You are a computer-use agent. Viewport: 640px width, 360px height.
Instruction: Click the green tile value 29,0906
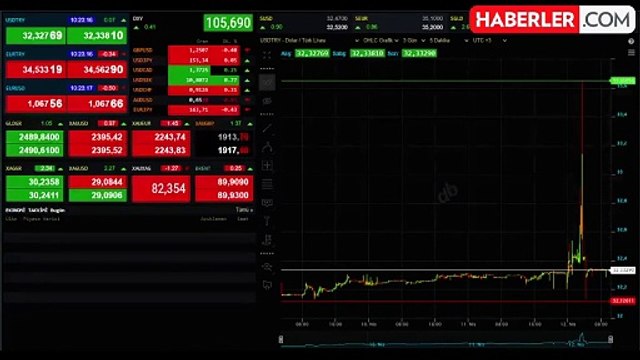coord(98,195)
